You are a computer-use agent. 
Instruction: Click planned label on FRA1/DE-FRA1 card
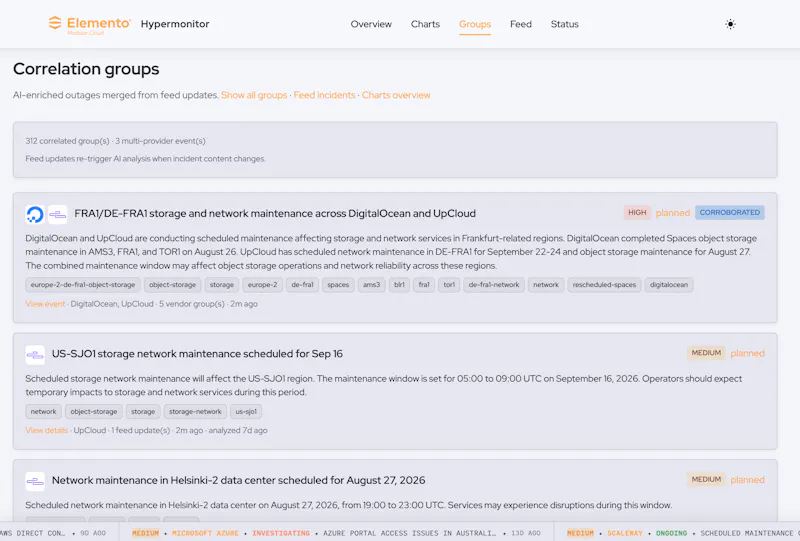pyautogui.click(x=672, y=213)
